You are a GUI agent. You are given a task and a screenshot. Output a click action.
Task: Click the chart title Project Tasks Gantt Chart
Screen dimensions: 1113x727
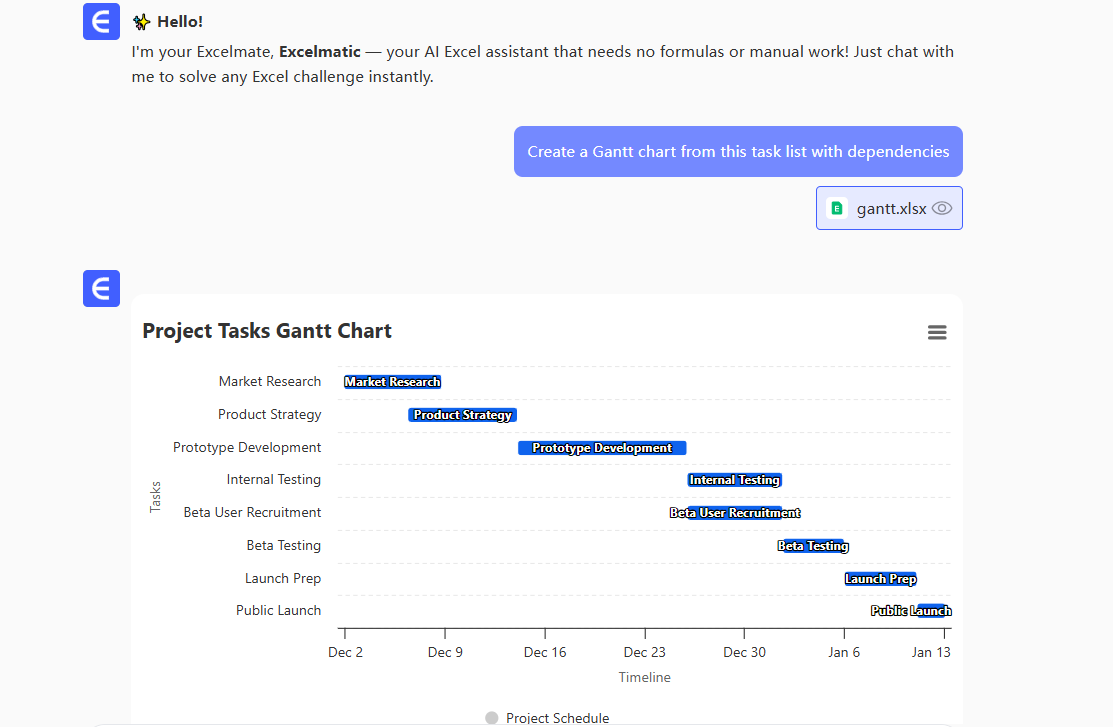click(266, 330)
